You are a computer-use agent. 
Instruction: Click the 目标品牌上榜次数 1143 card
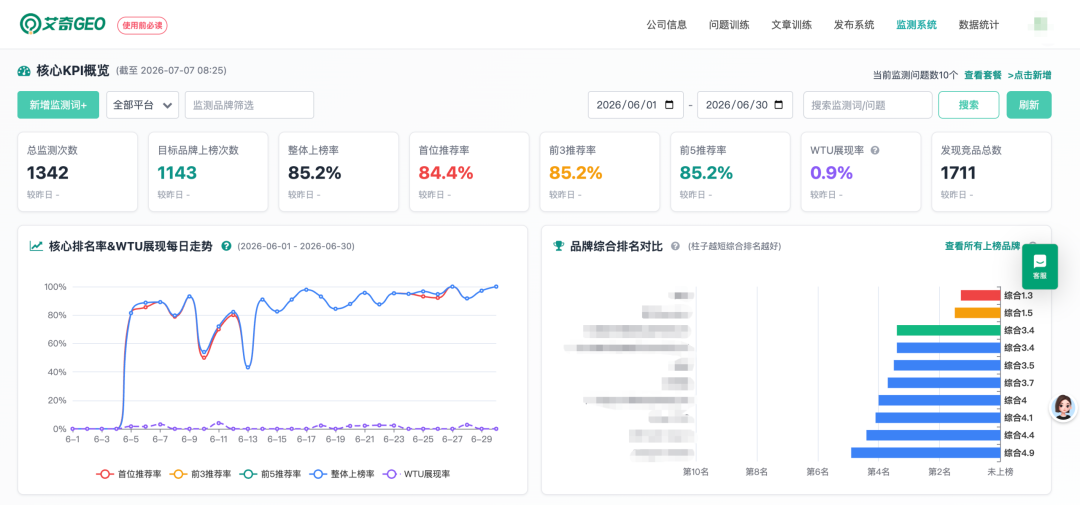coord(208,172)
